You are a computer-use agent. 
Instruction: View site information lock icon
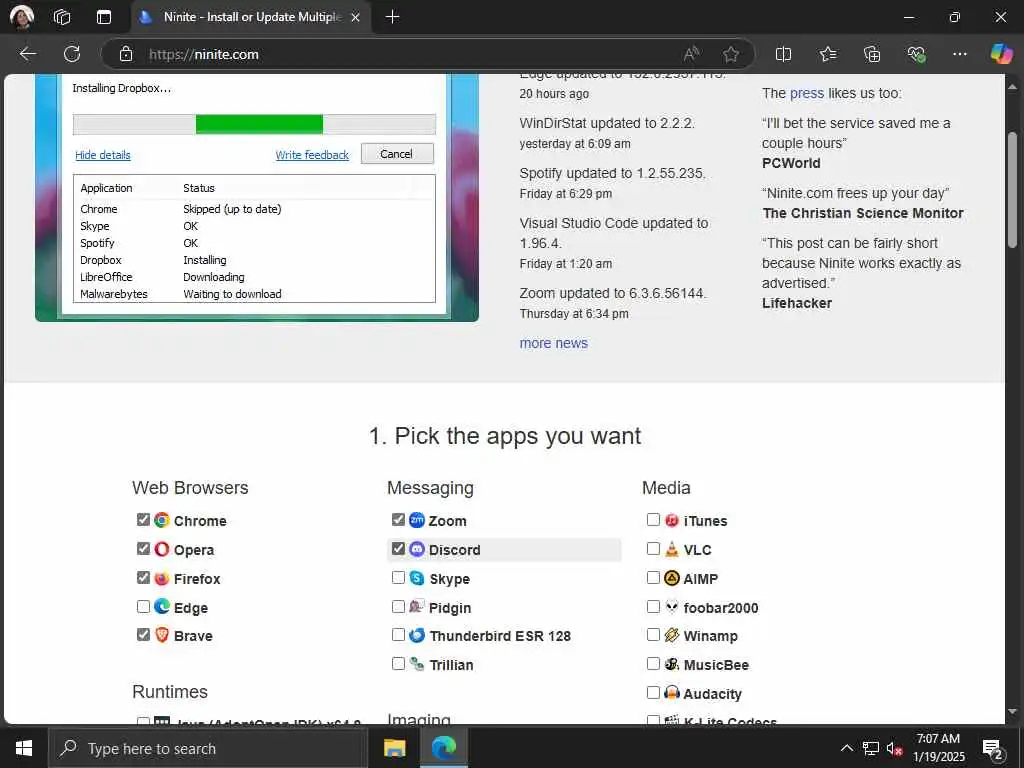(x=126, y=54)
